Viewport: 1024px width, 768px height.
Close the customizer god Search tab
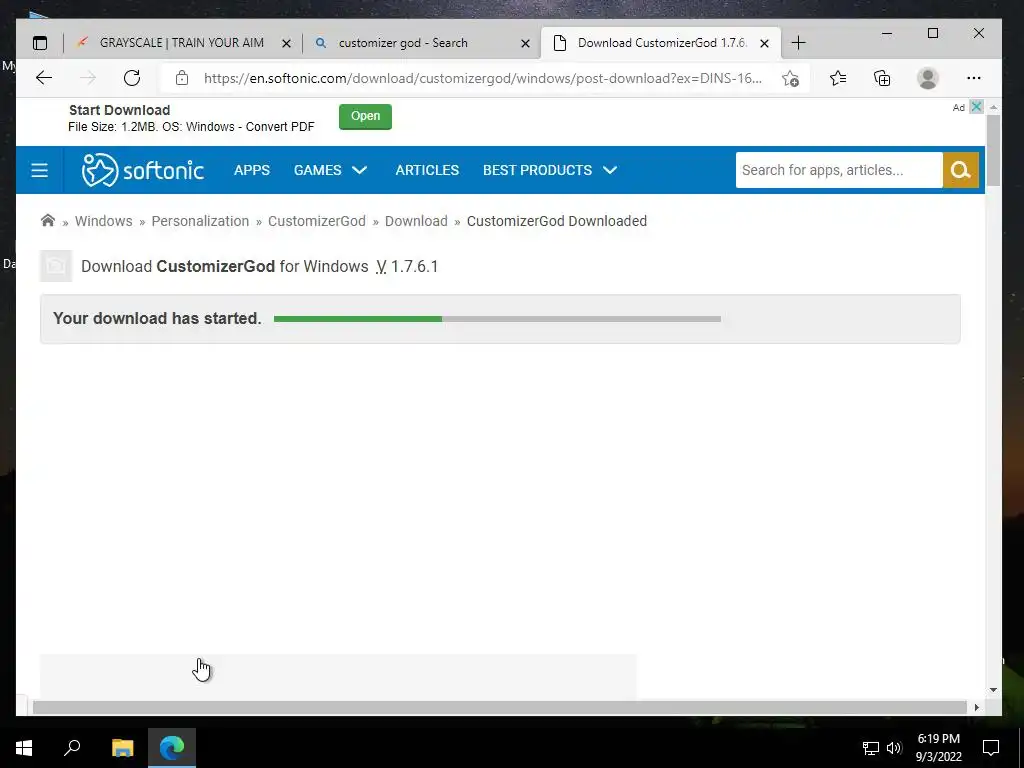(525, 44)
